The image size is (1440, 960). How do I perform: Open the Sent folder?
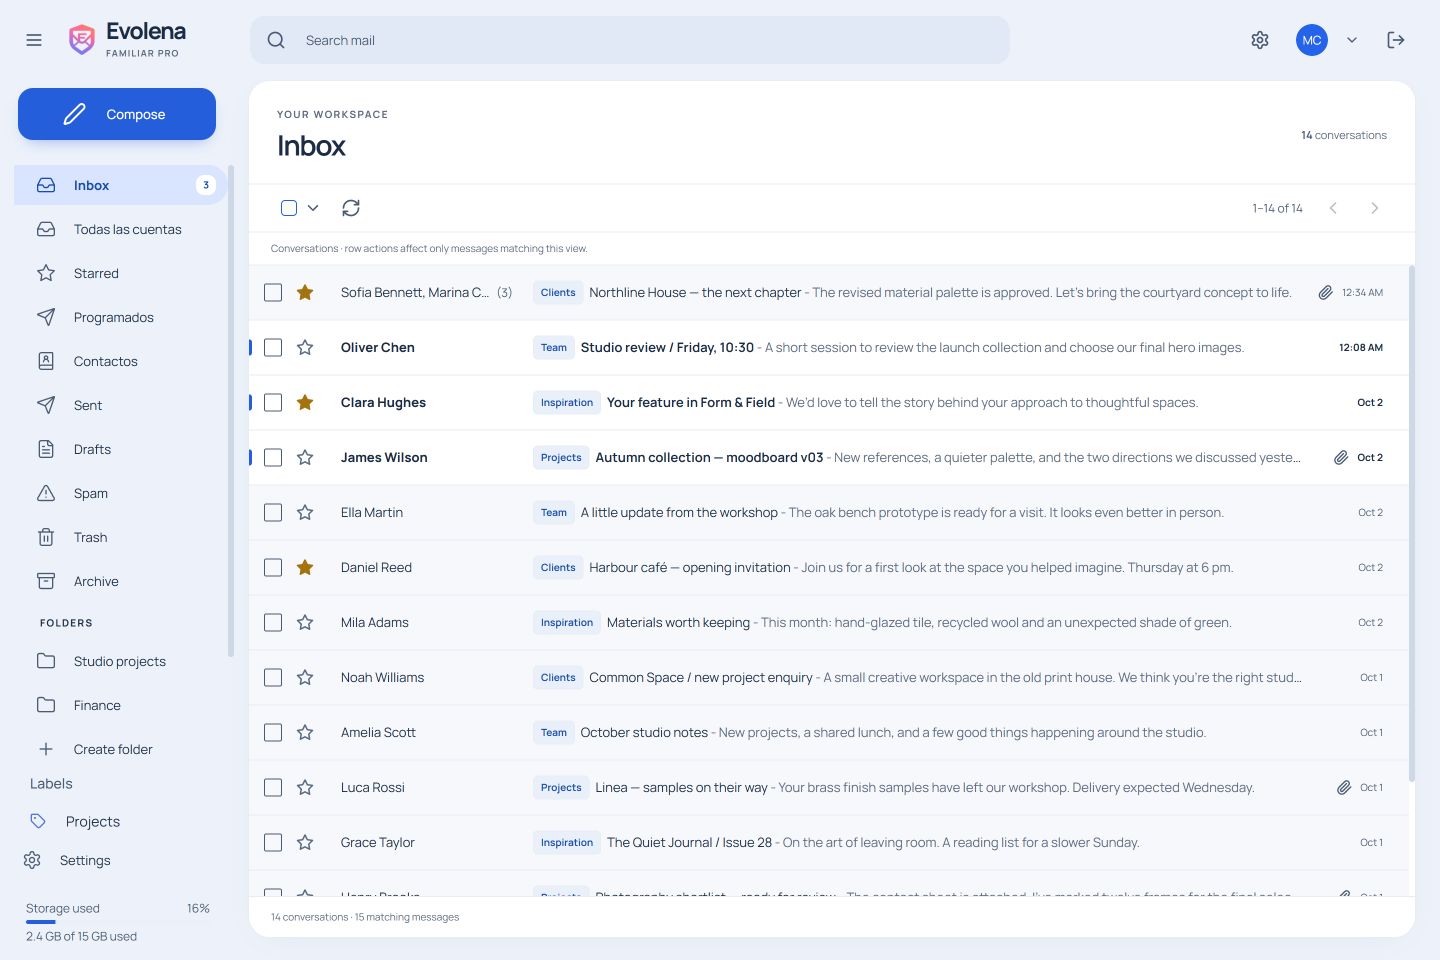(x=120, y=405)
